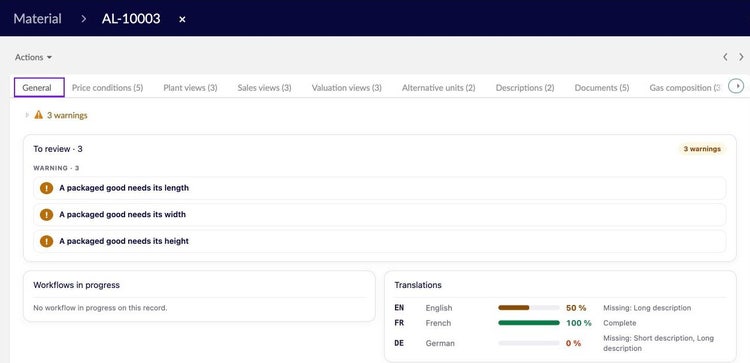Image resolution: width=750 pixels, height=363 pixels.
Task: Click the 3 warnings text link
Action: pyautogui.click(x=67, y=115)
